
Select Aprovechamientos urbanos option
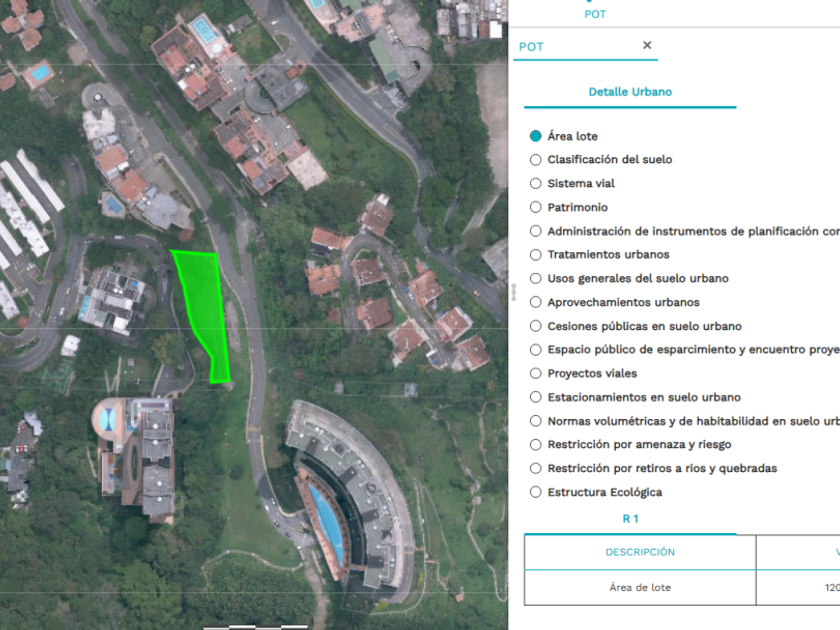point(536,303)
